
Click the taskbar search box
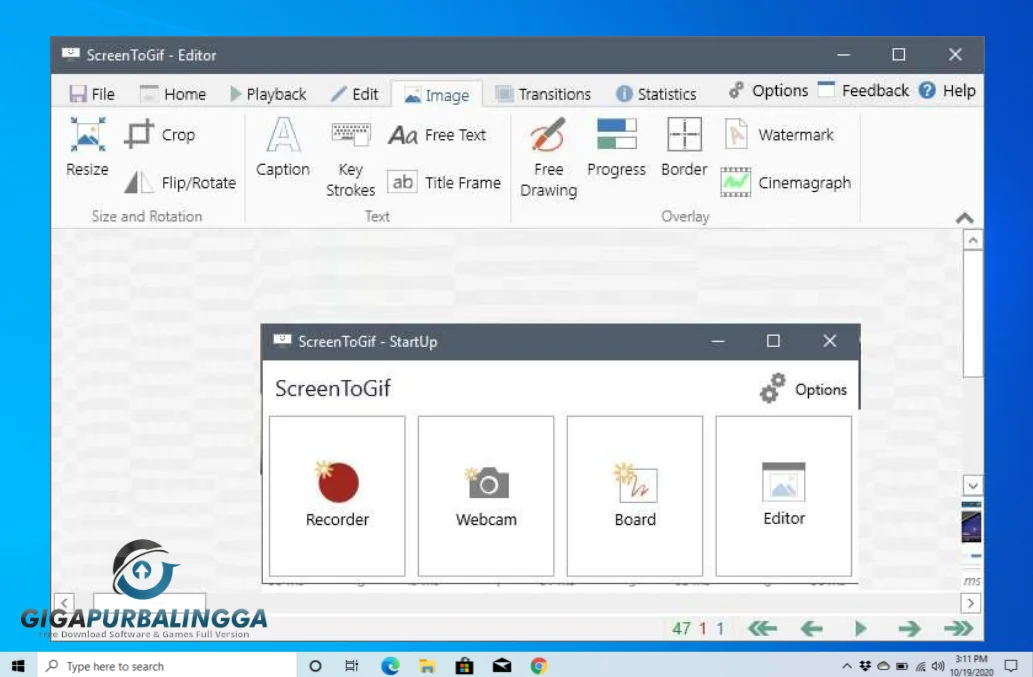click(x=167, y=666)
